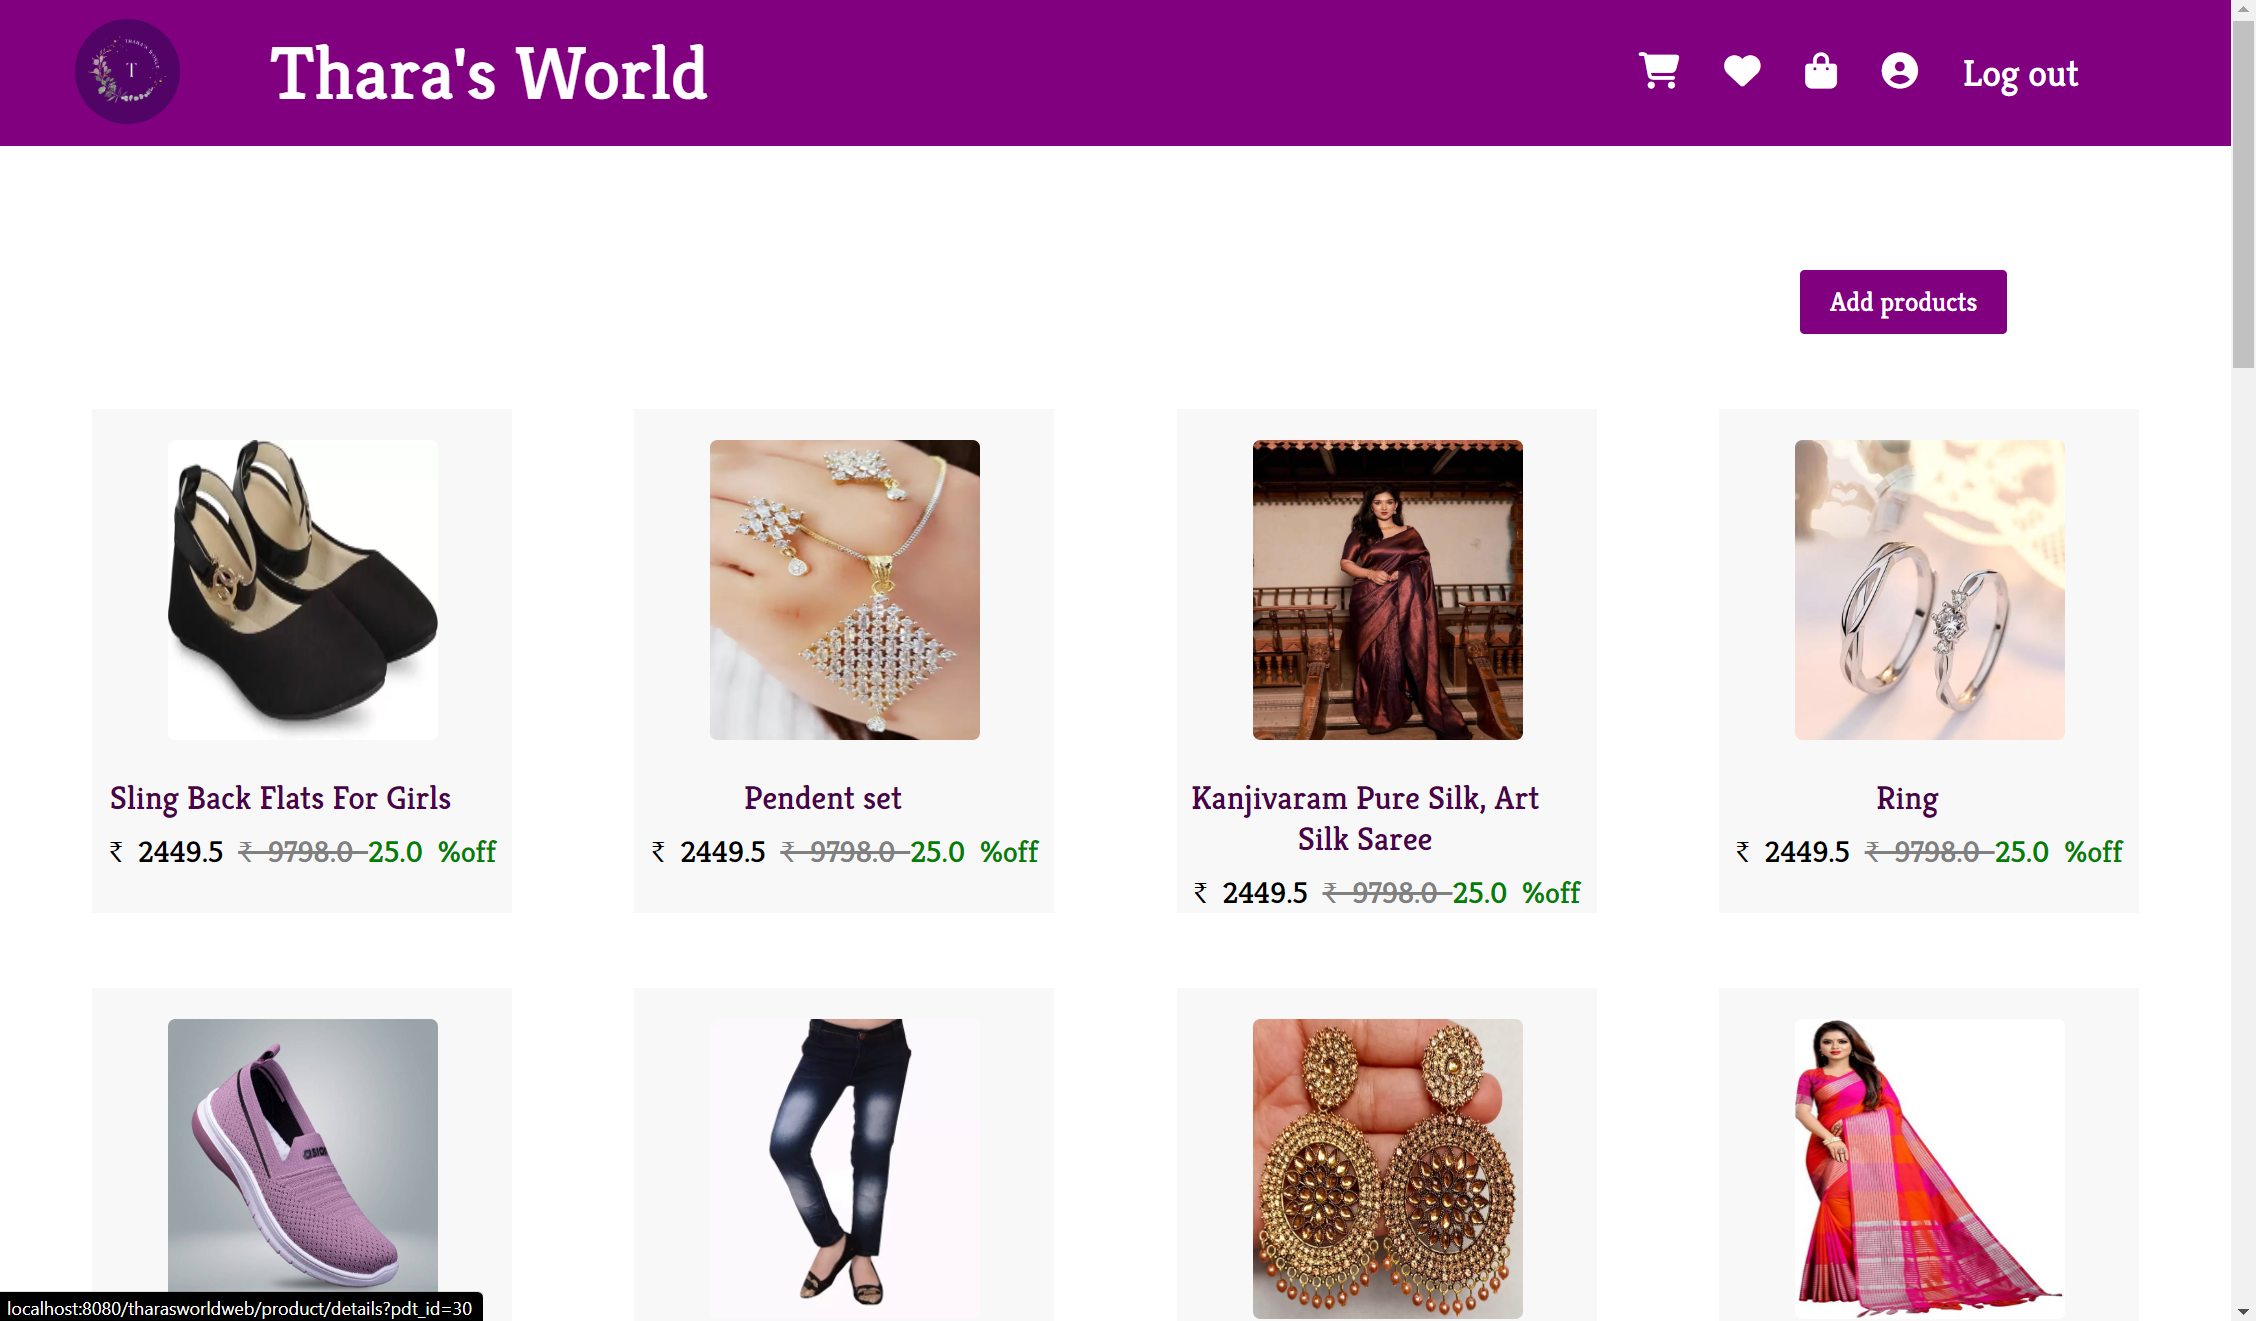Viewport: 2256px width, 1321px height.
Task: Open the user profile icon
Action: 1899,71
